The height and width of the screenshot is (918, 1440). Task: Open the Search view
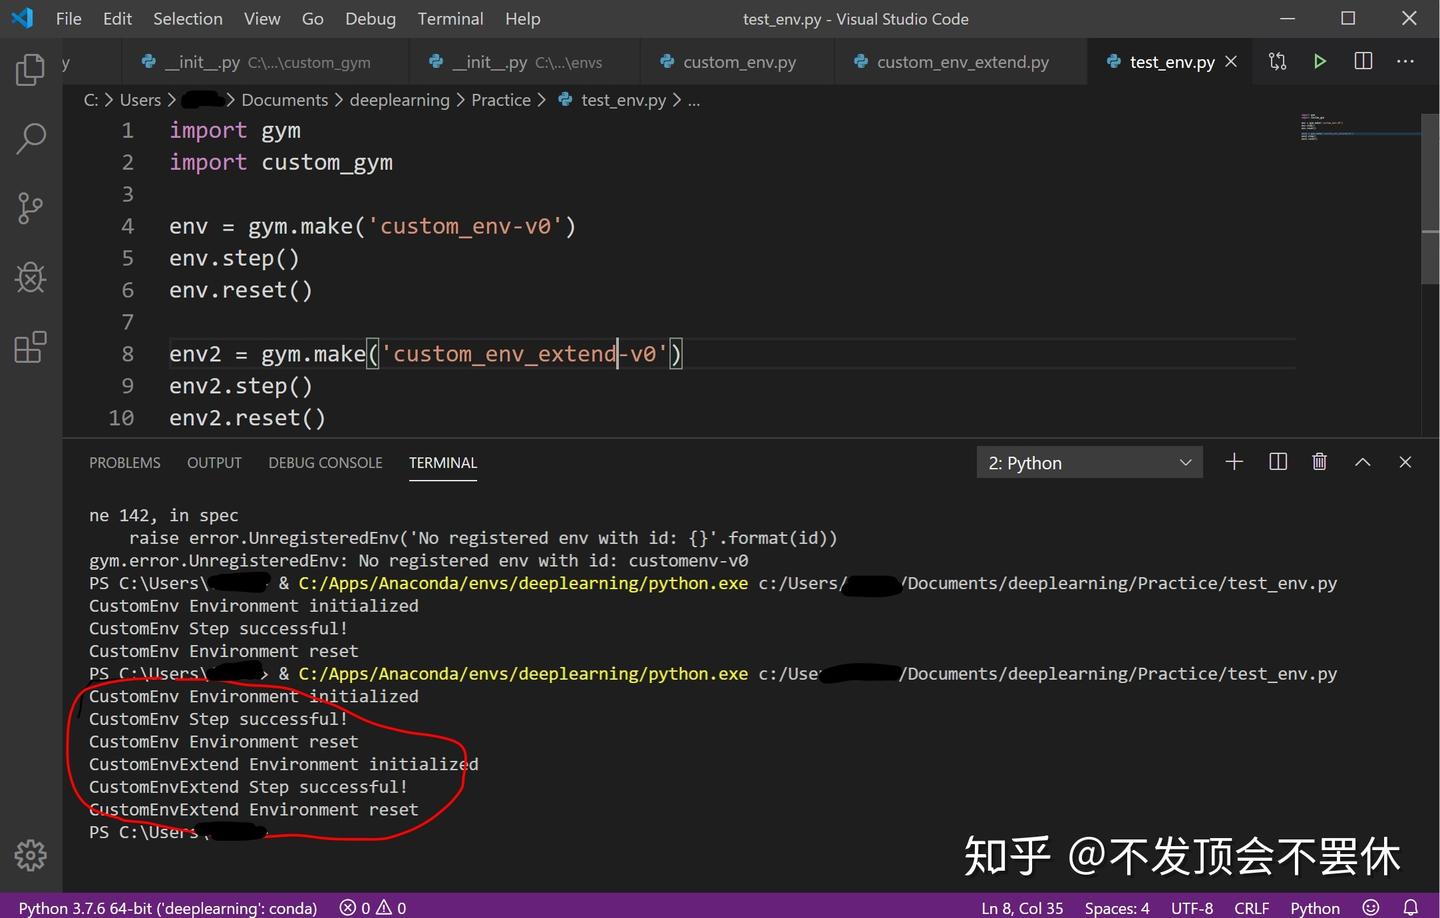pyautogui.click(x=30, y=138)
